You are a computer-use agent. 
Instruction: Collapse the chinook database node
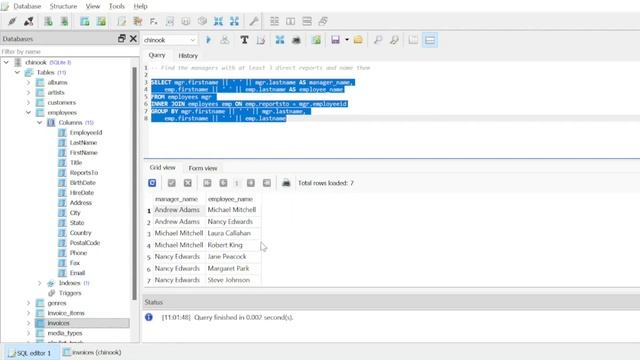[x=6, y=62]
